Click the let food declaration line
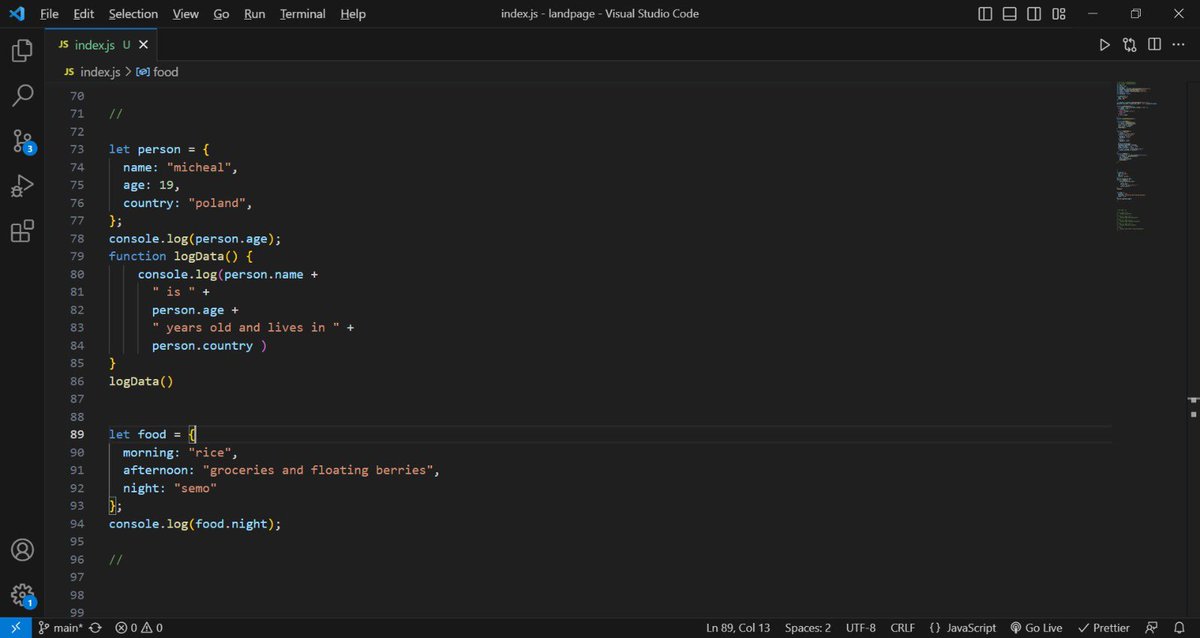 [153, 434]
